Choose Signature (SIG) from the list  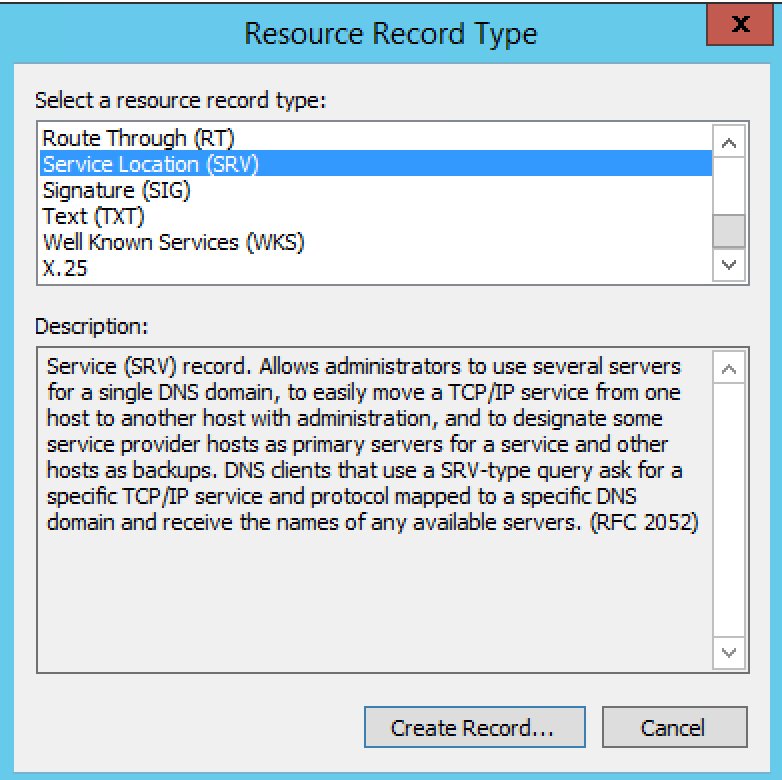376,190
